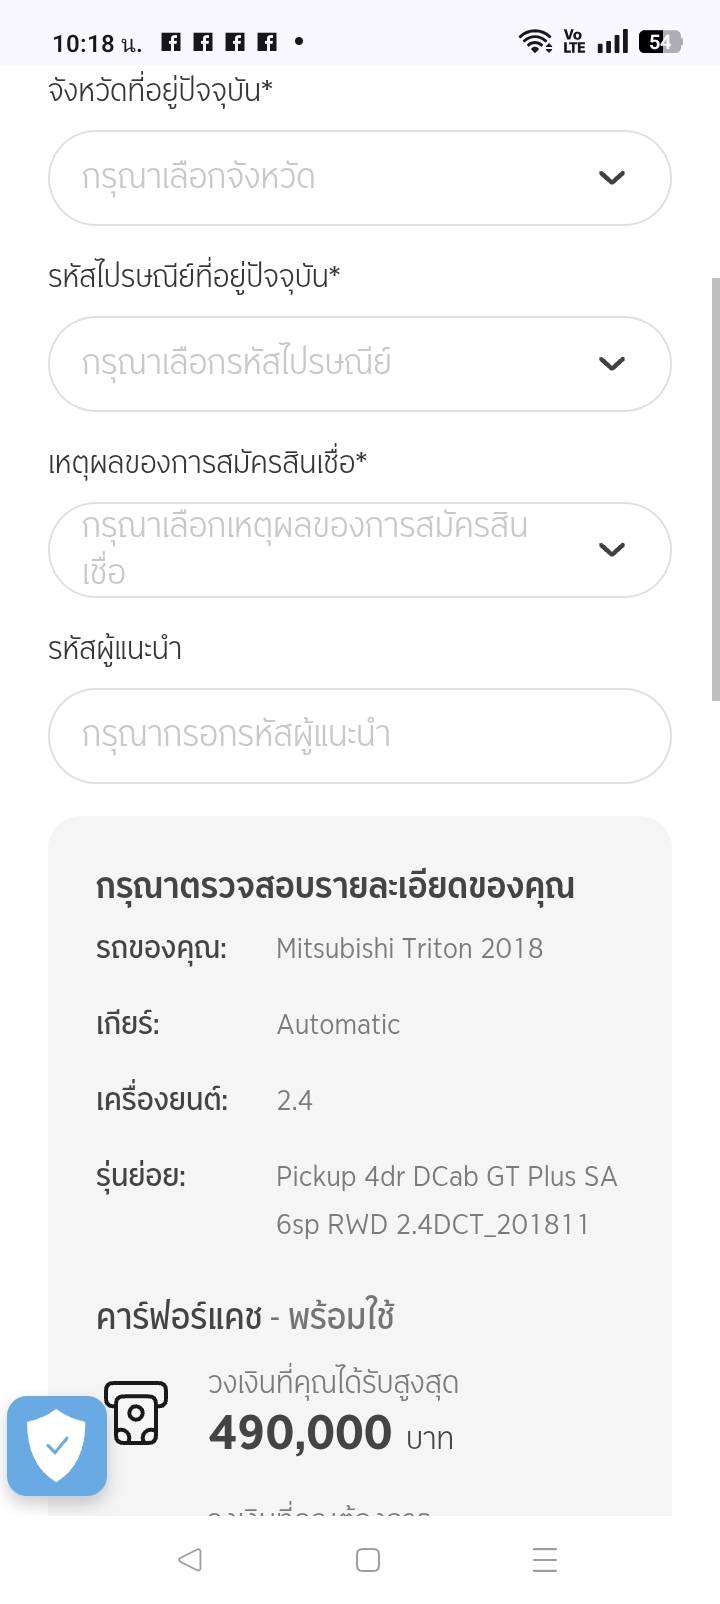
Task: Tap the mobile signal strength icon
Action: coord(613,41)
